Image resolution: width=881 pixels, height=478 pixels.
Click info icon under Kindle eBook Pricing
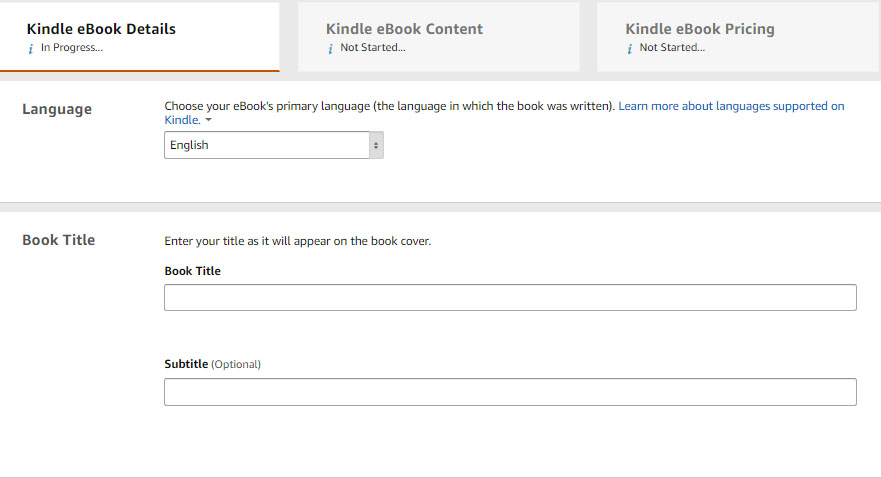pyautogui.click(x=630, y=49)
